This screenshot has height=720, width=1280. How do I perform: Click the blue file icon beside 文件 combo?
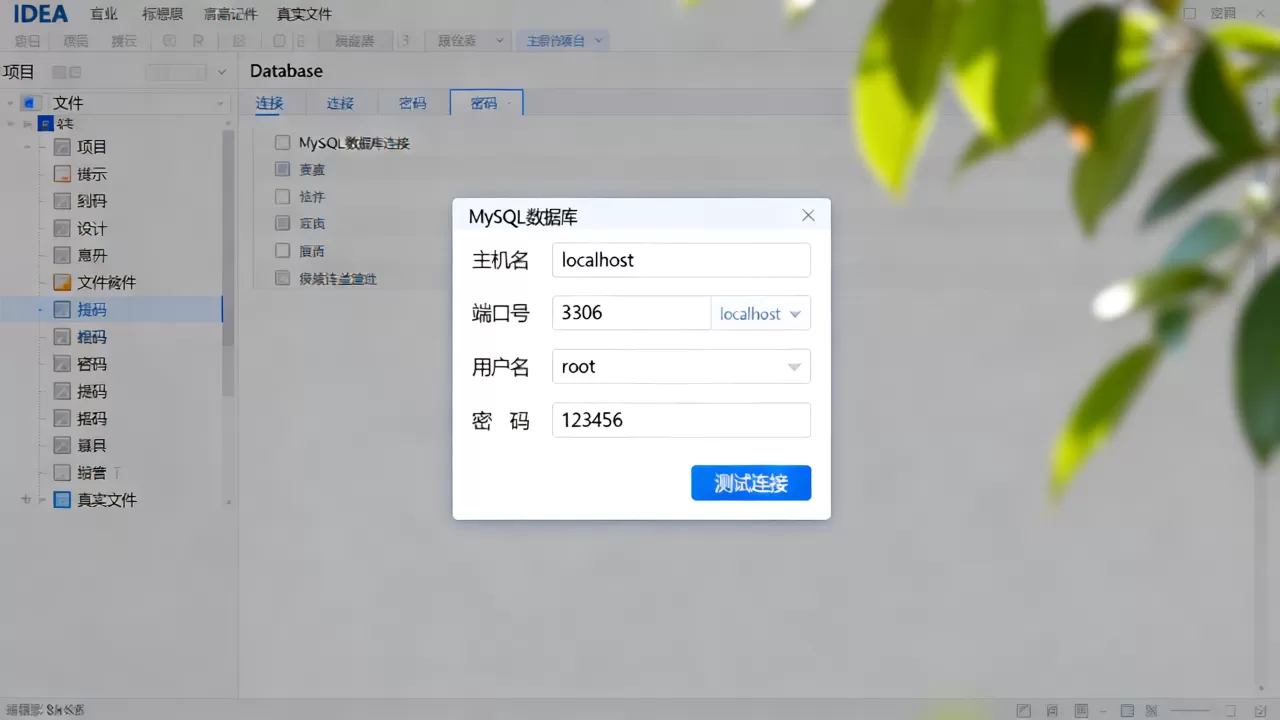pos(32,103)
